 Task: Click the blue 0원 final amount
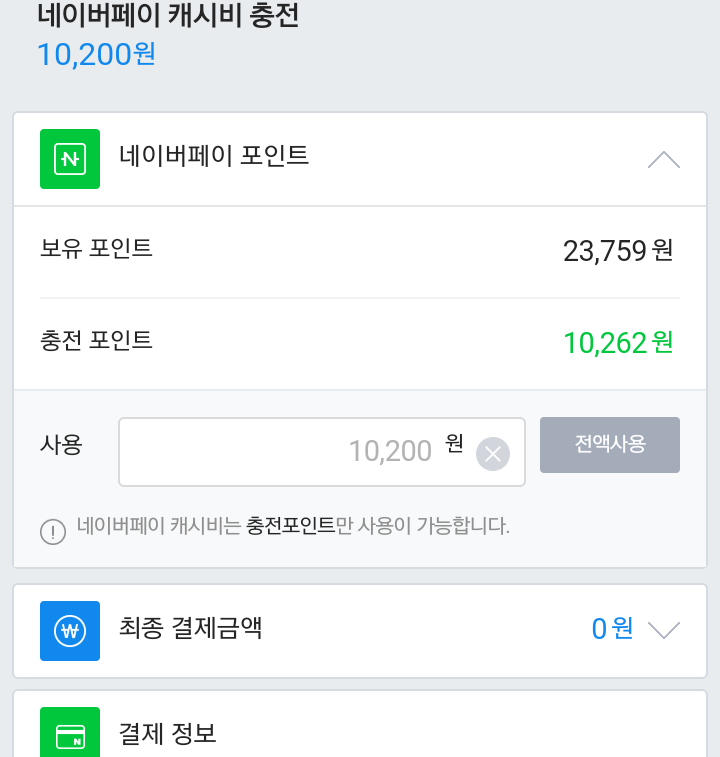(612, 629)
